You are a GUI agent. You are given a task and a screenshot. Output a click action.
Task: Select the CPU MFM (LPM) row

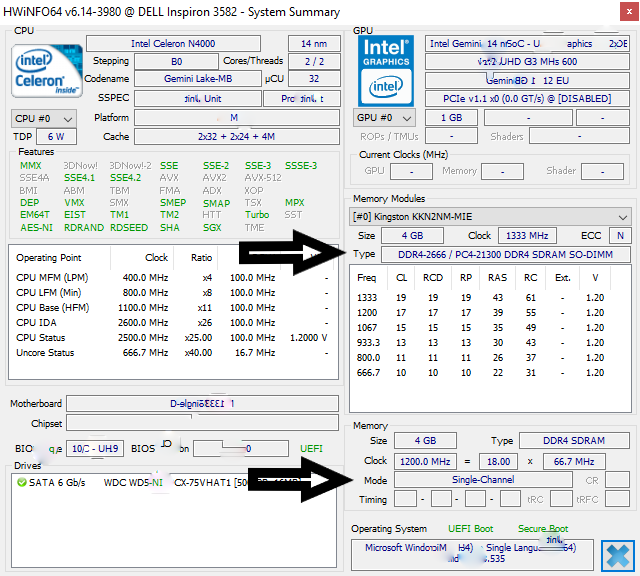click(173, 278)
